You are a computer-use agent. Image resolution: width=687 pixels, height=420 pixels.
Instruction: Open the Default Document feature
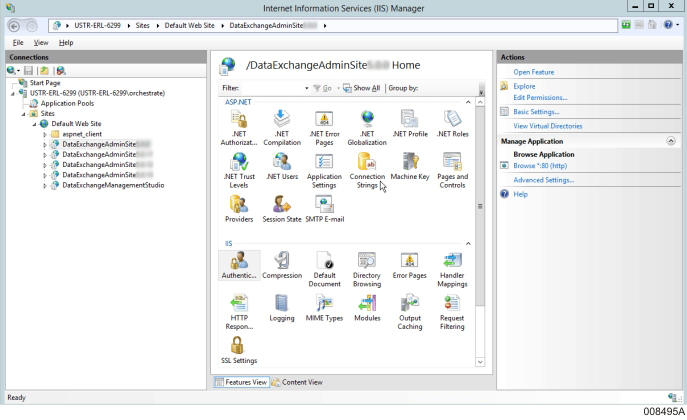324,269
